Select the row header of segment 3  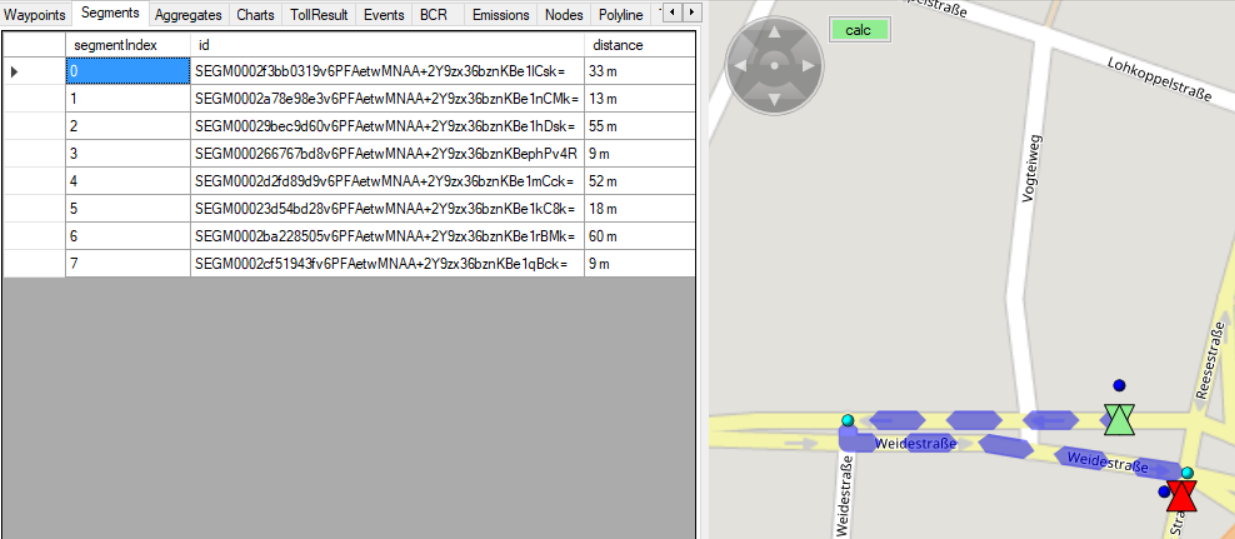click(x=34, y=154)
